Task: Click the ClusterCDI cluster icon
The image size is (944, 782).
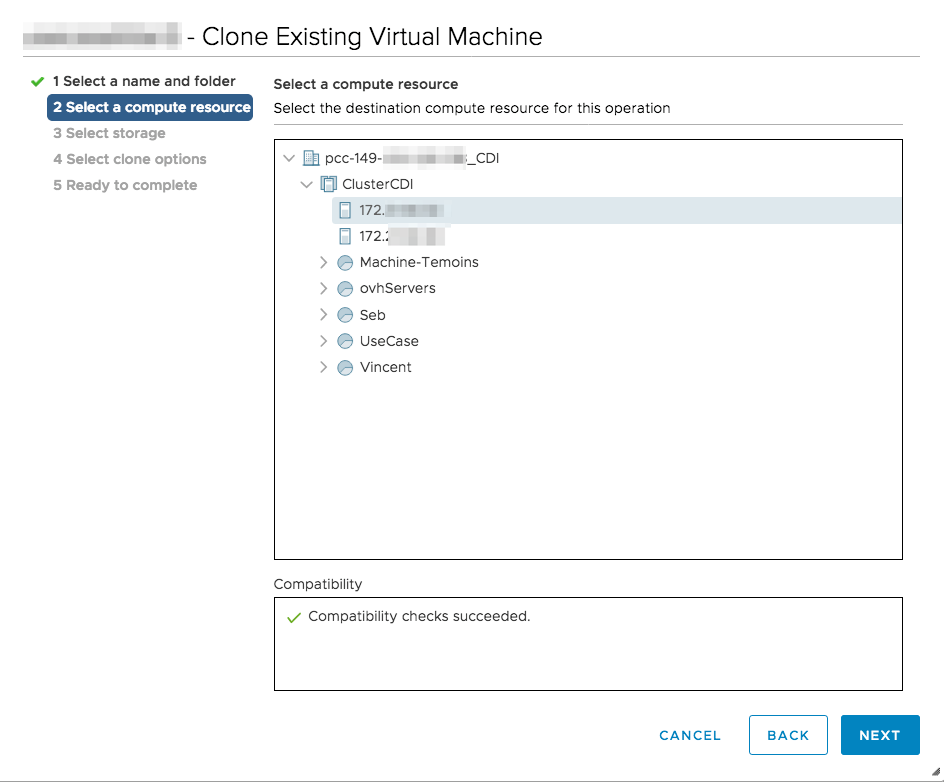Action: 328,184
